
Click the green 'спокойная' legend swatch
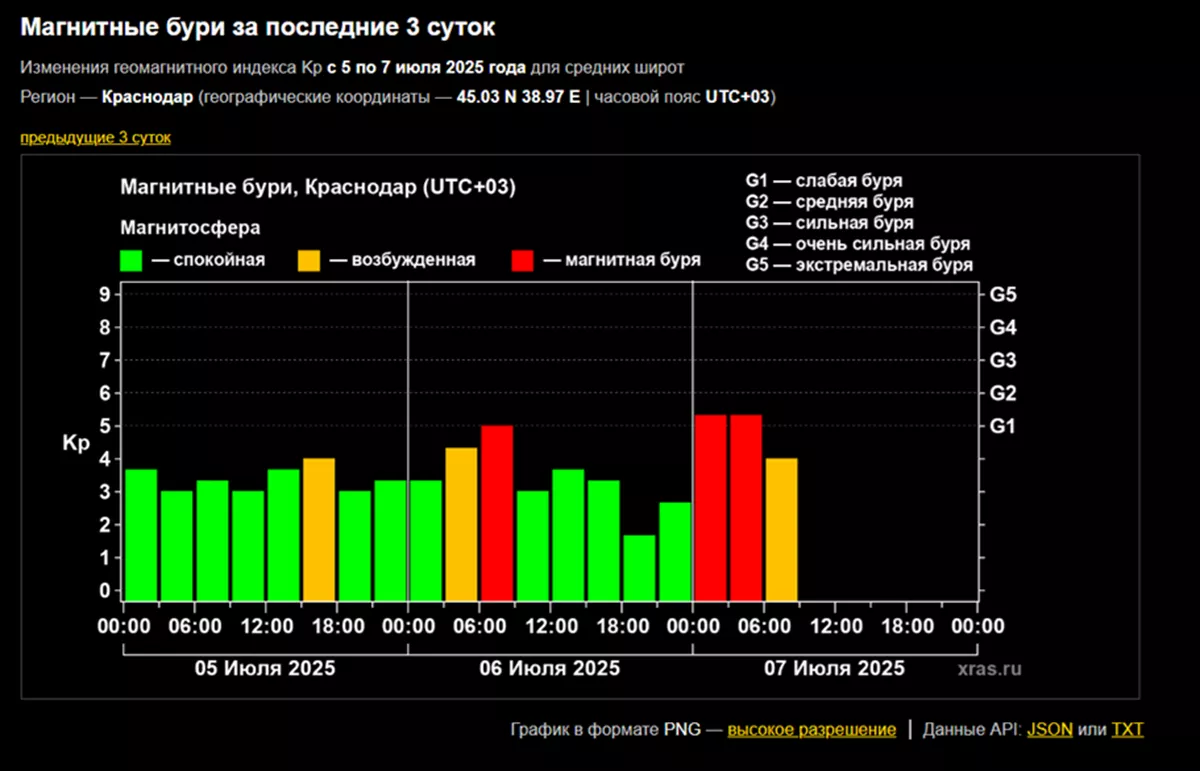pos(133,260)
